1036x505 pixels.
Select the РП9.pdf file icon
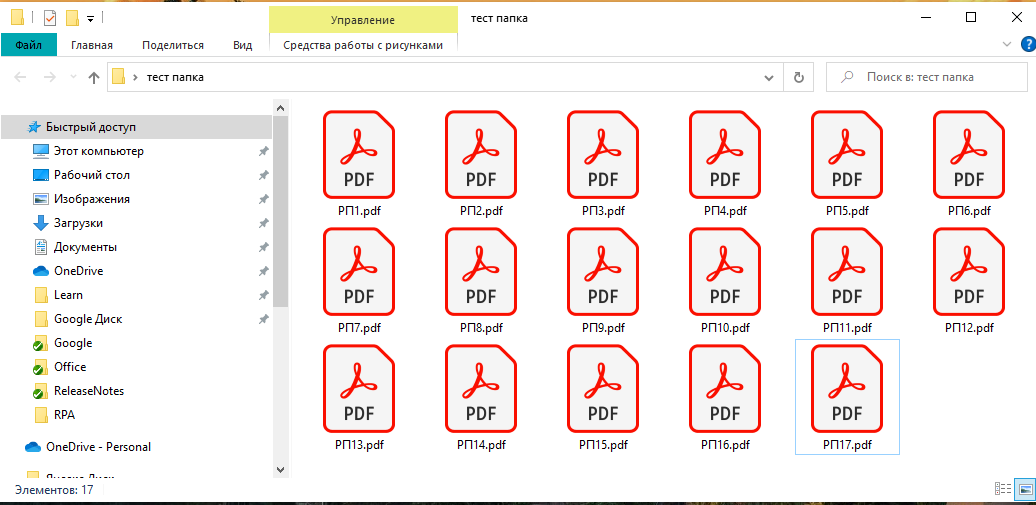(603, 272)
